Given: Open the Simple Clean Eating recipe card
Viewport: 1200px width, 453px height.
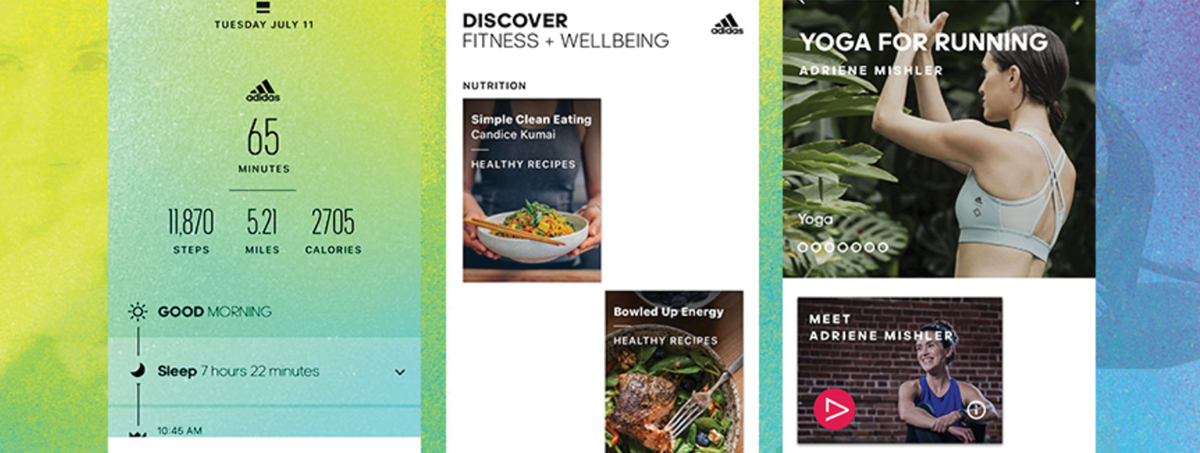Looking at the screenshot, I should click(x=532, y=190).
